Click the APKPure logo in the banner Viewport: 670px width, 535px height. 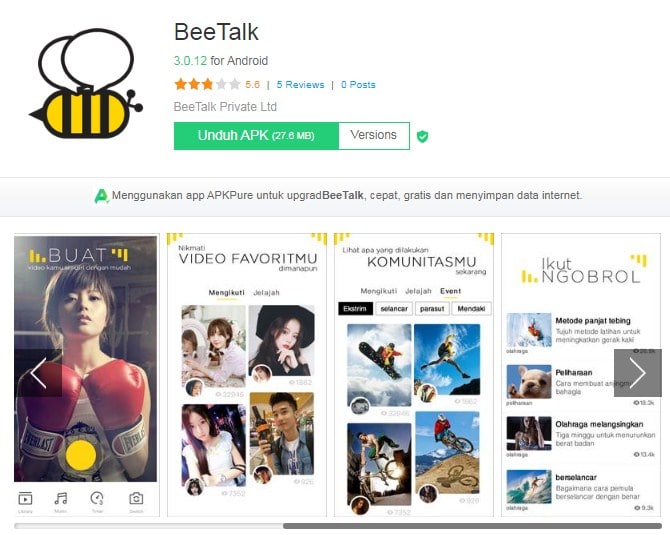pos(101,196)
